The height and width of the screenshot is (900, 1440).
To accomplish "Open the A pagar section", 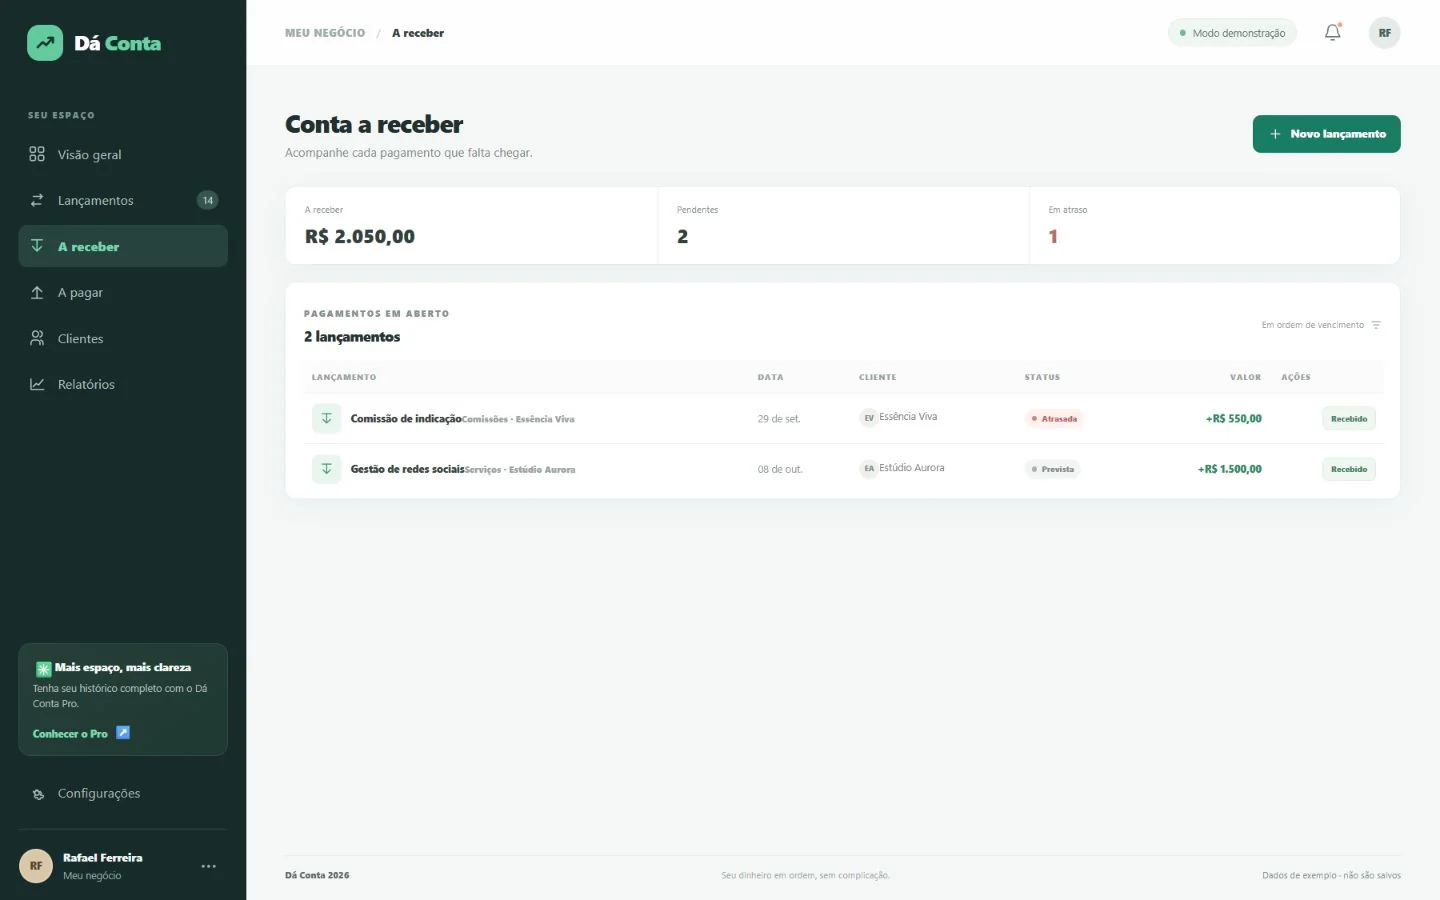I will pos(123,293).
